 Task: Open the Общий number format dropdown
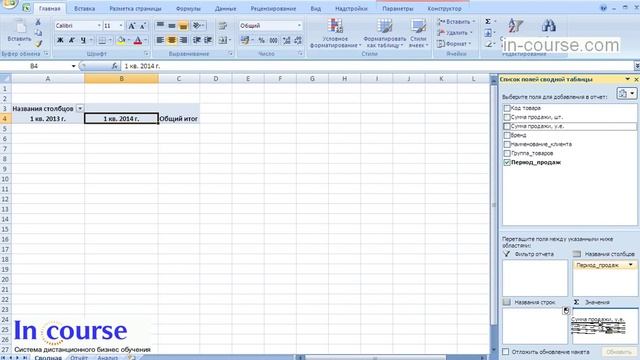[x=299, y=26]
